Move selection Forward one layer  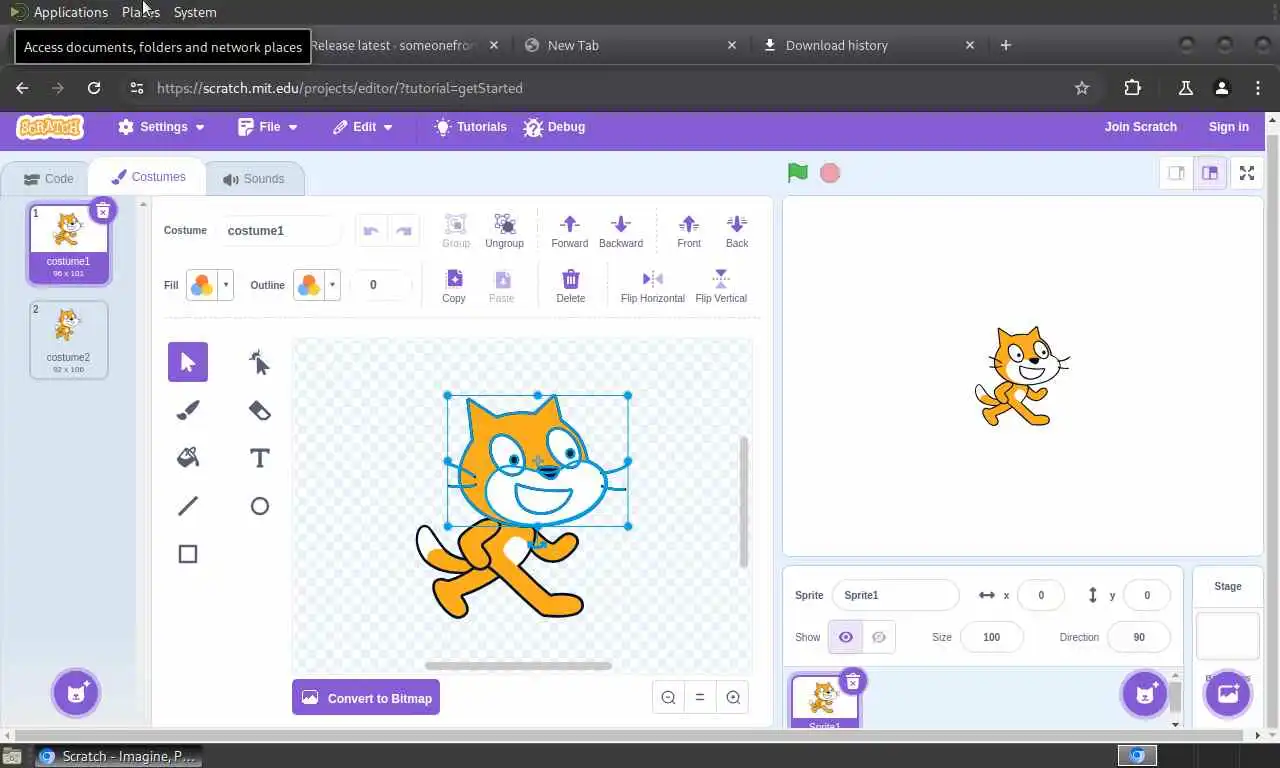coord(569,231)
